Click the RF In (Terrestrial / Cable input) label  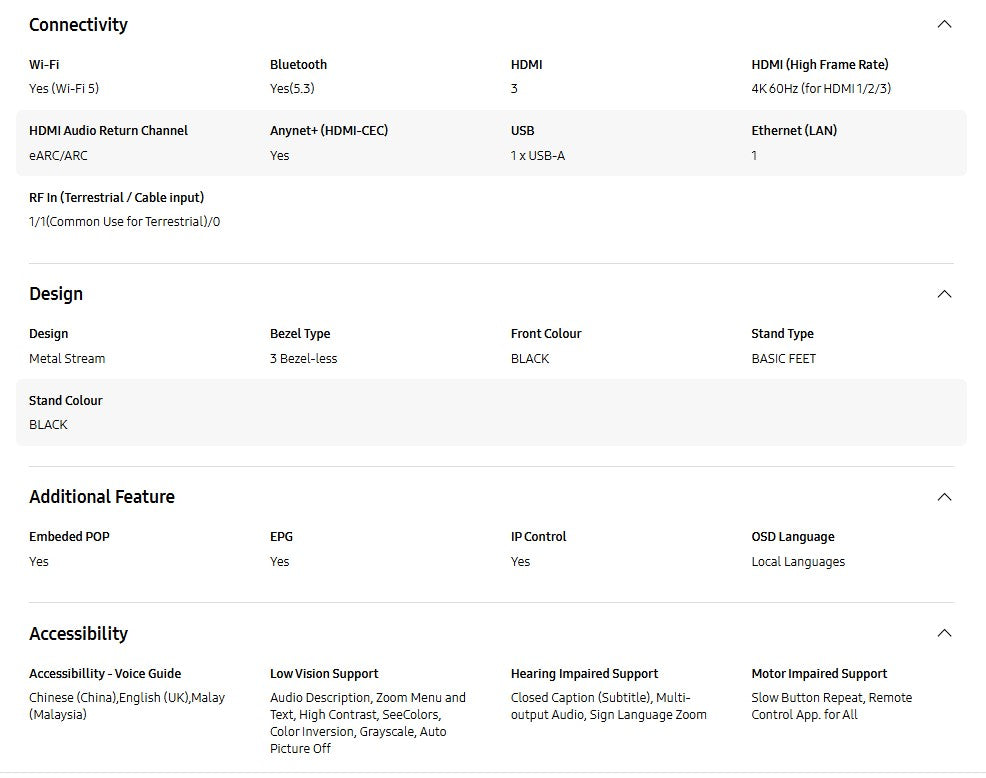[116, 198]
